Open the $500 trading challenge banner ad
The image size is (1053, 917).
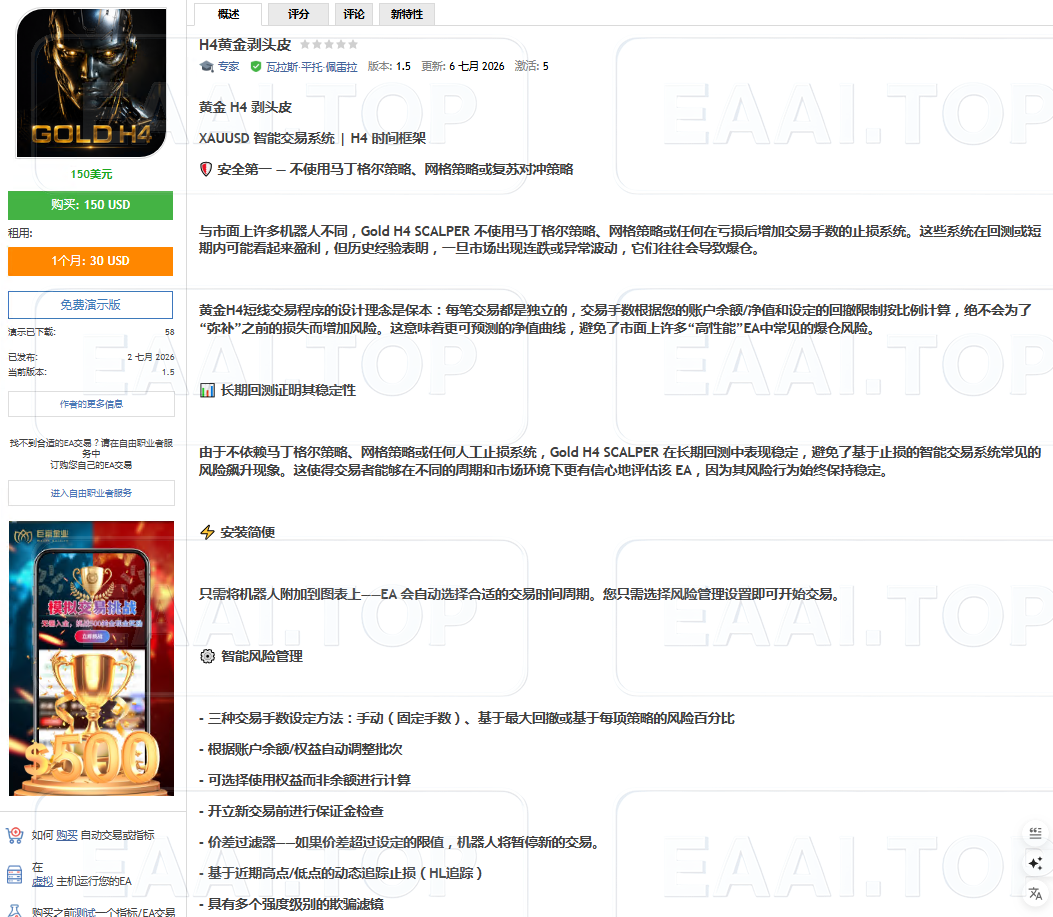click(x=91, y=658)
